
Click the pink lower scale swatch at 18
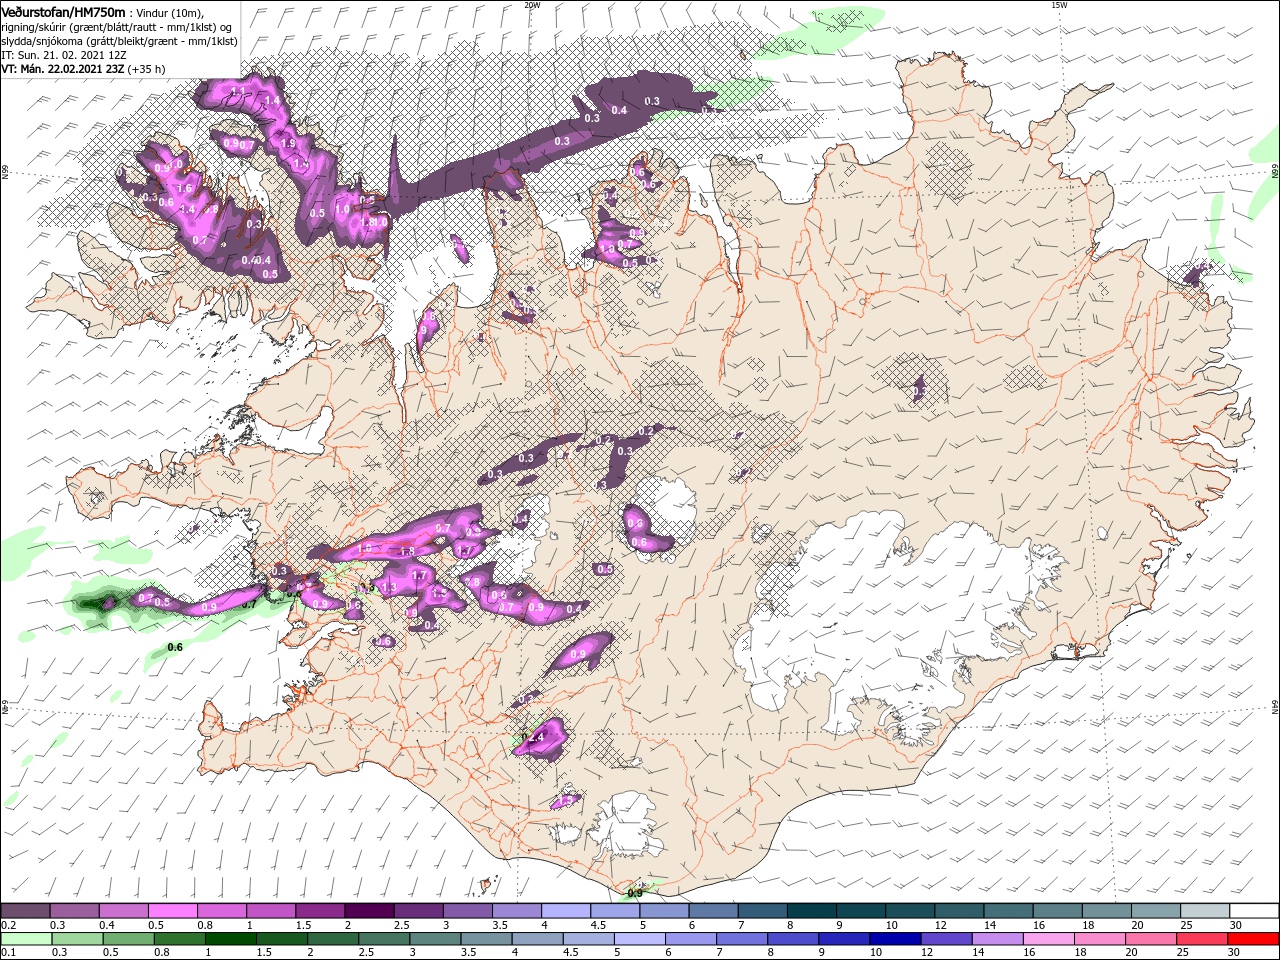click(1099, 939)
